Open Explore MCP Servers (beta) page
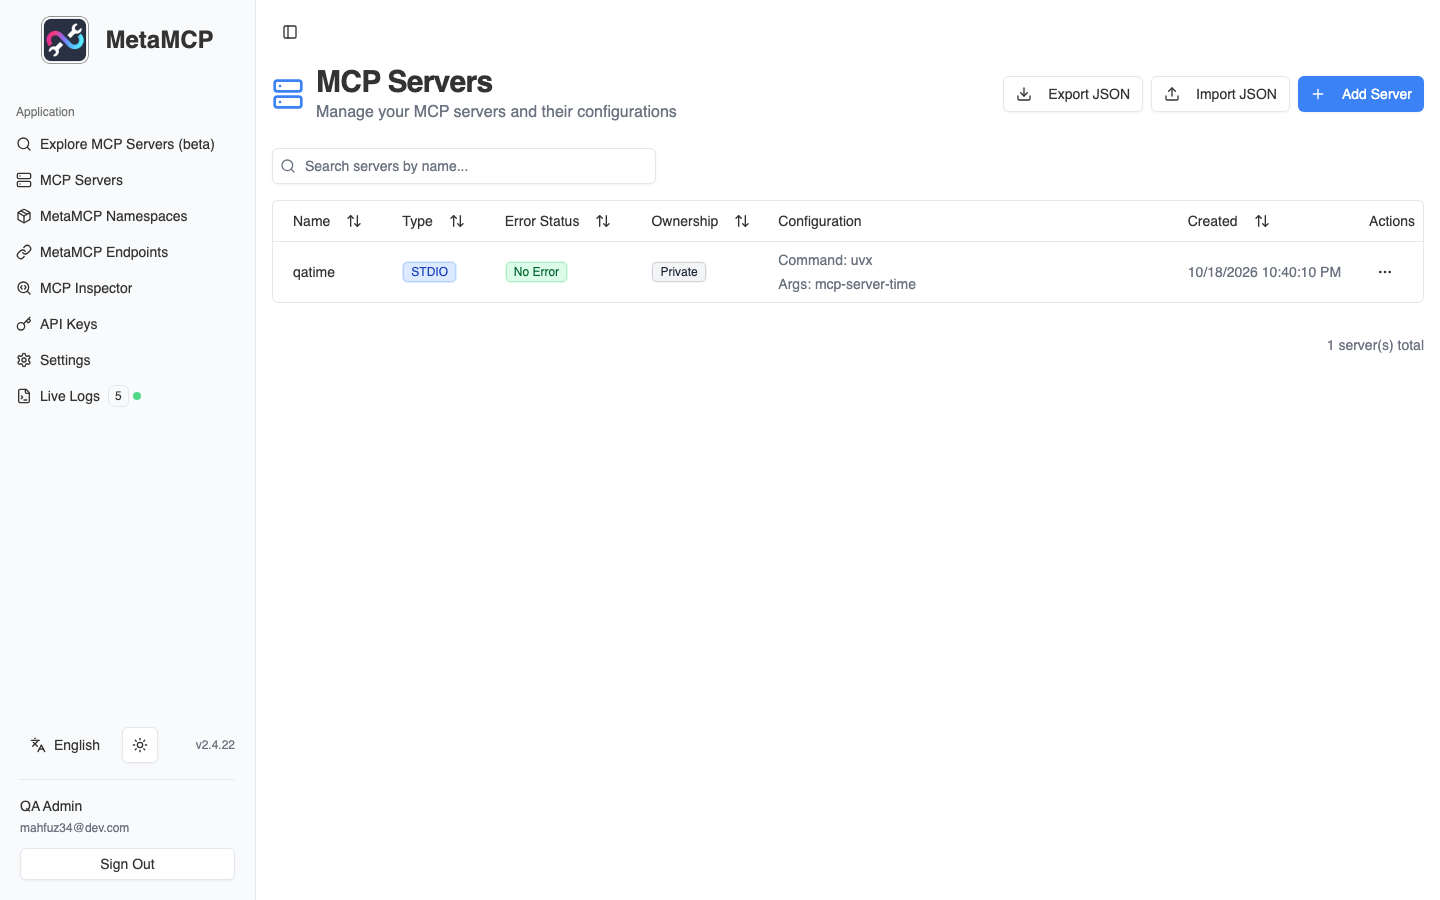 (x=127, y=144)
